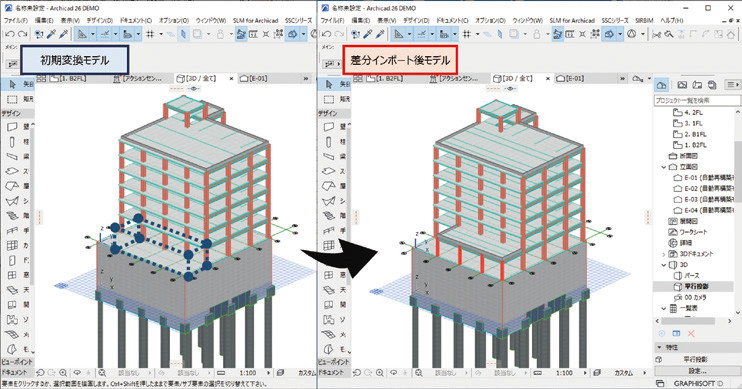Click the red delete X below navigator tree

691,334
